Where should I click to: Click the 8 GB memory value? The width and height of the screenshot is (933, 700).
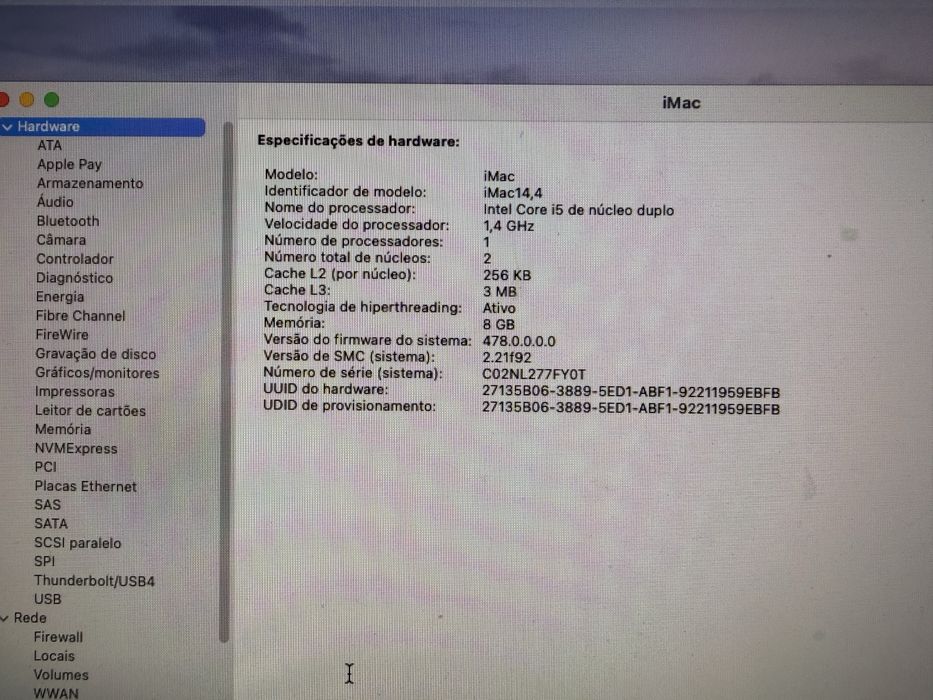[x=499, y=325]
